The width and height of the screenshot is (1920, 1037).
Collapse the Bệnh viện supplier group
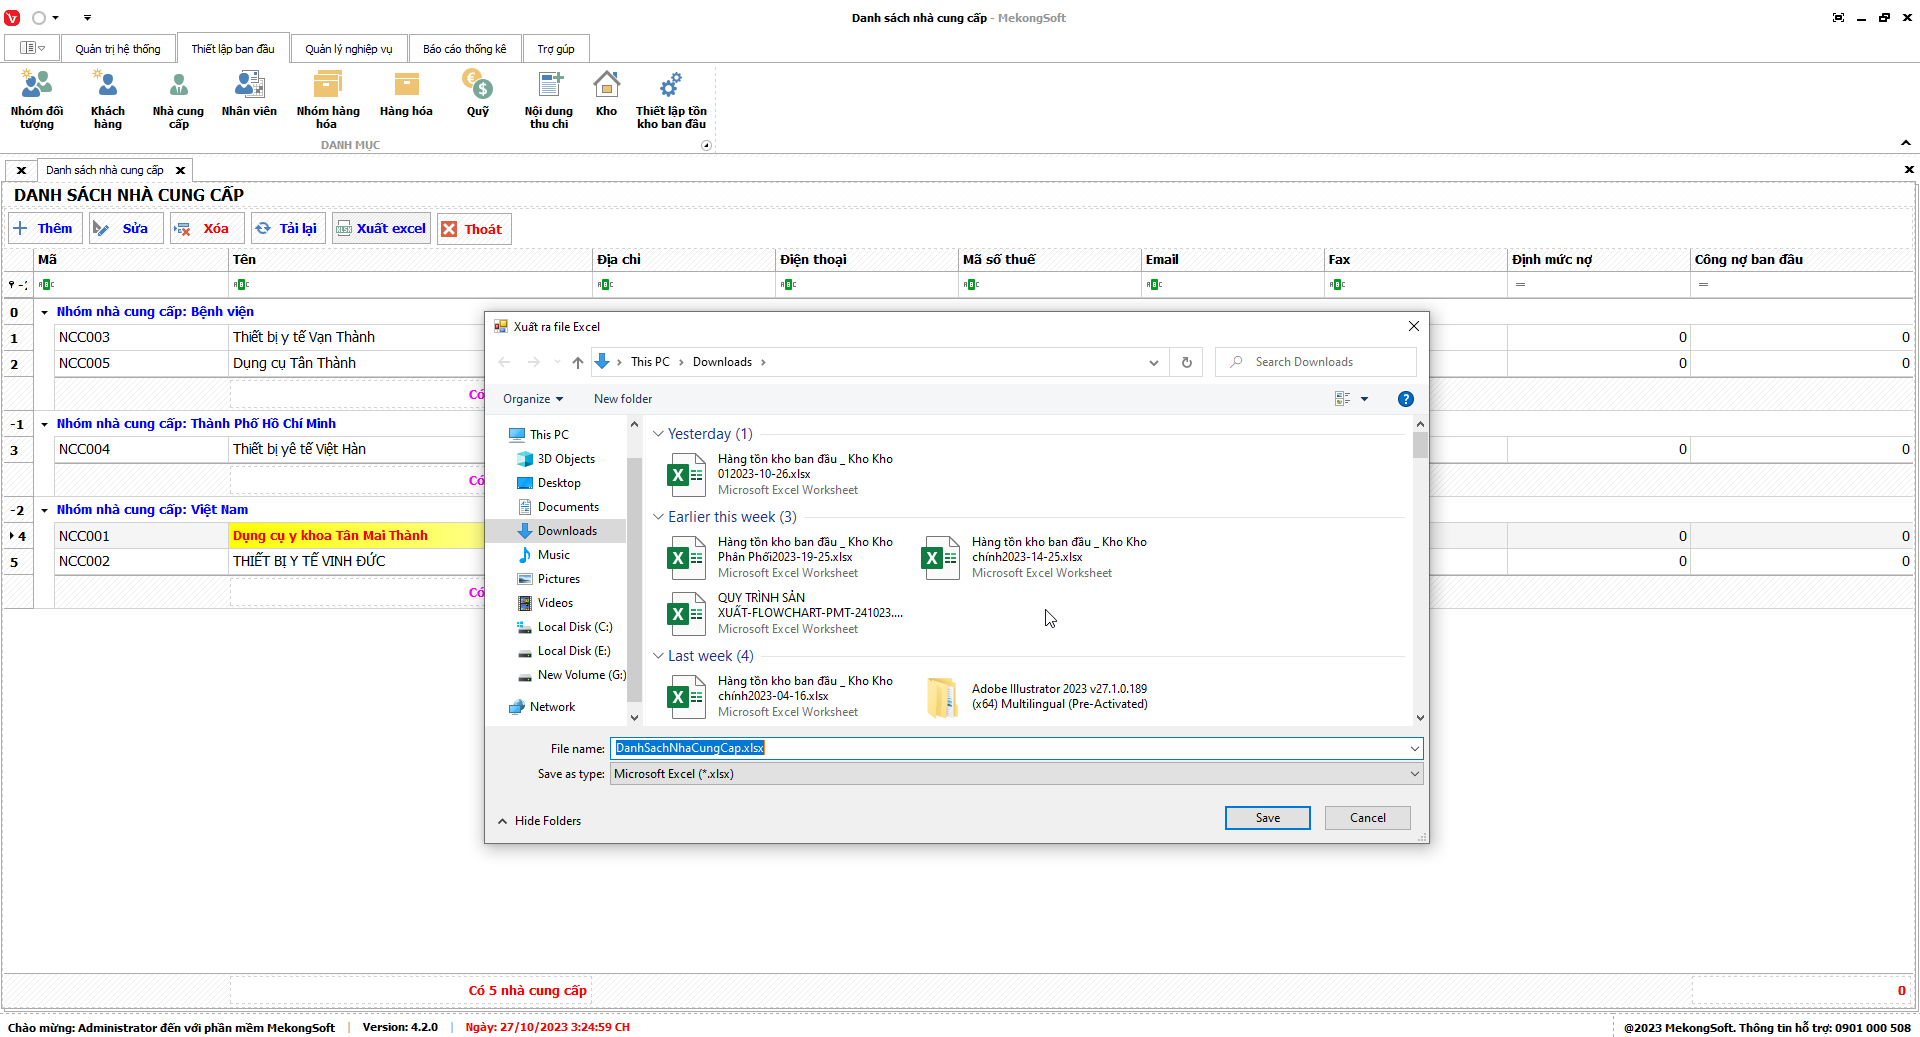(44, 312)
